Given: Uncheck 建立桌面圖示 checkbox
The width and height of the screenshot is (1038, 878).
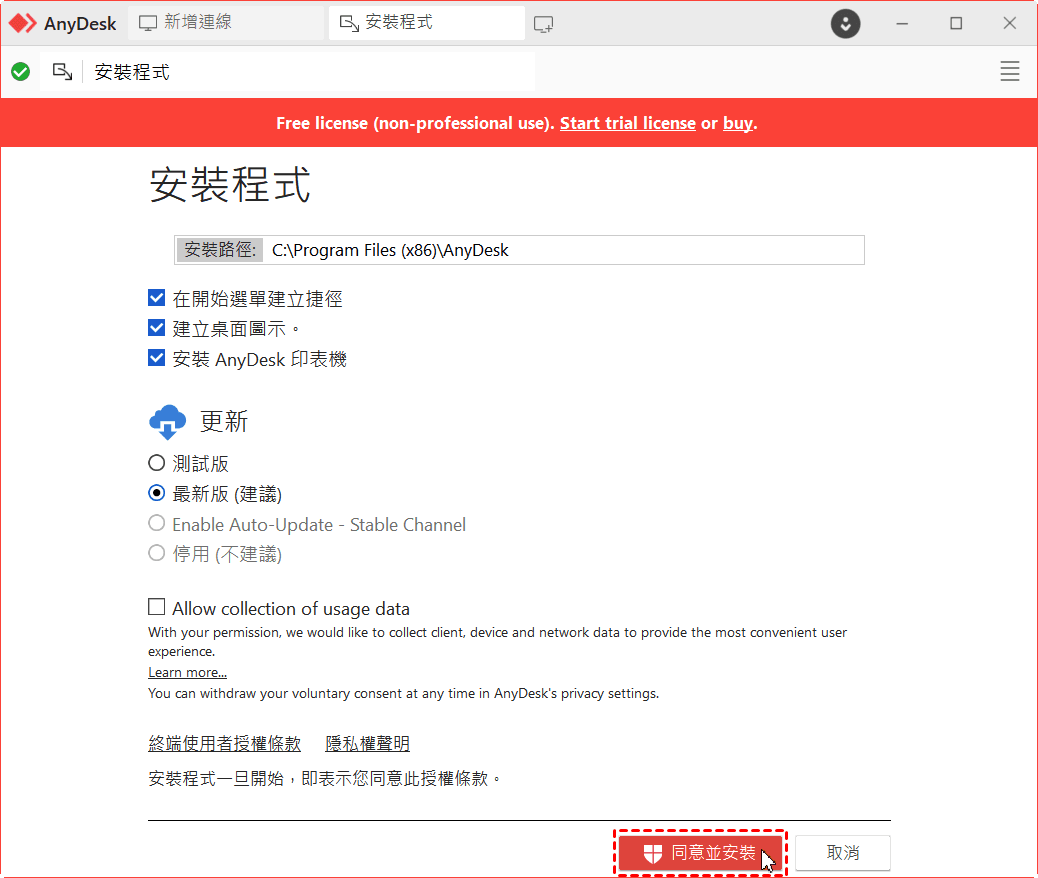Looking at the screenshot, I should 156,328.
